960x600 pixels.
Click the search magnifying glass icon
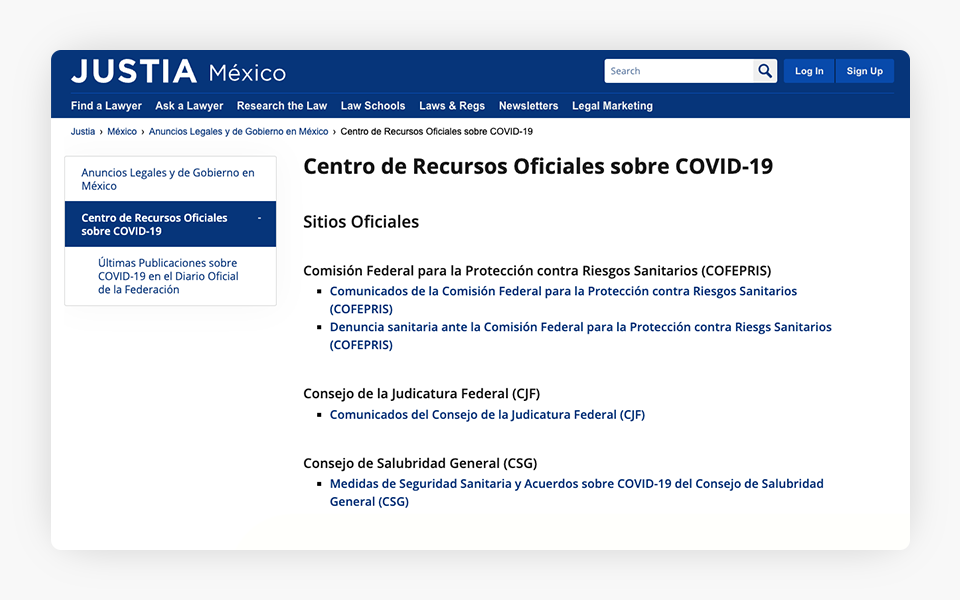765,71
